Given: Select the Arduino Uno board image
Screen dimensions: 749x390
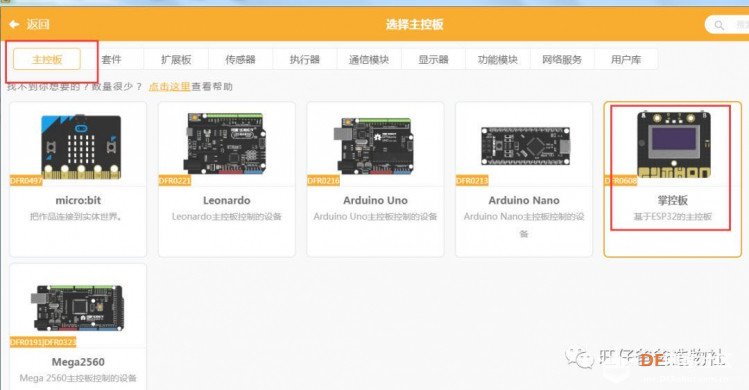Looking at the screenshot, I should point(374,145).
